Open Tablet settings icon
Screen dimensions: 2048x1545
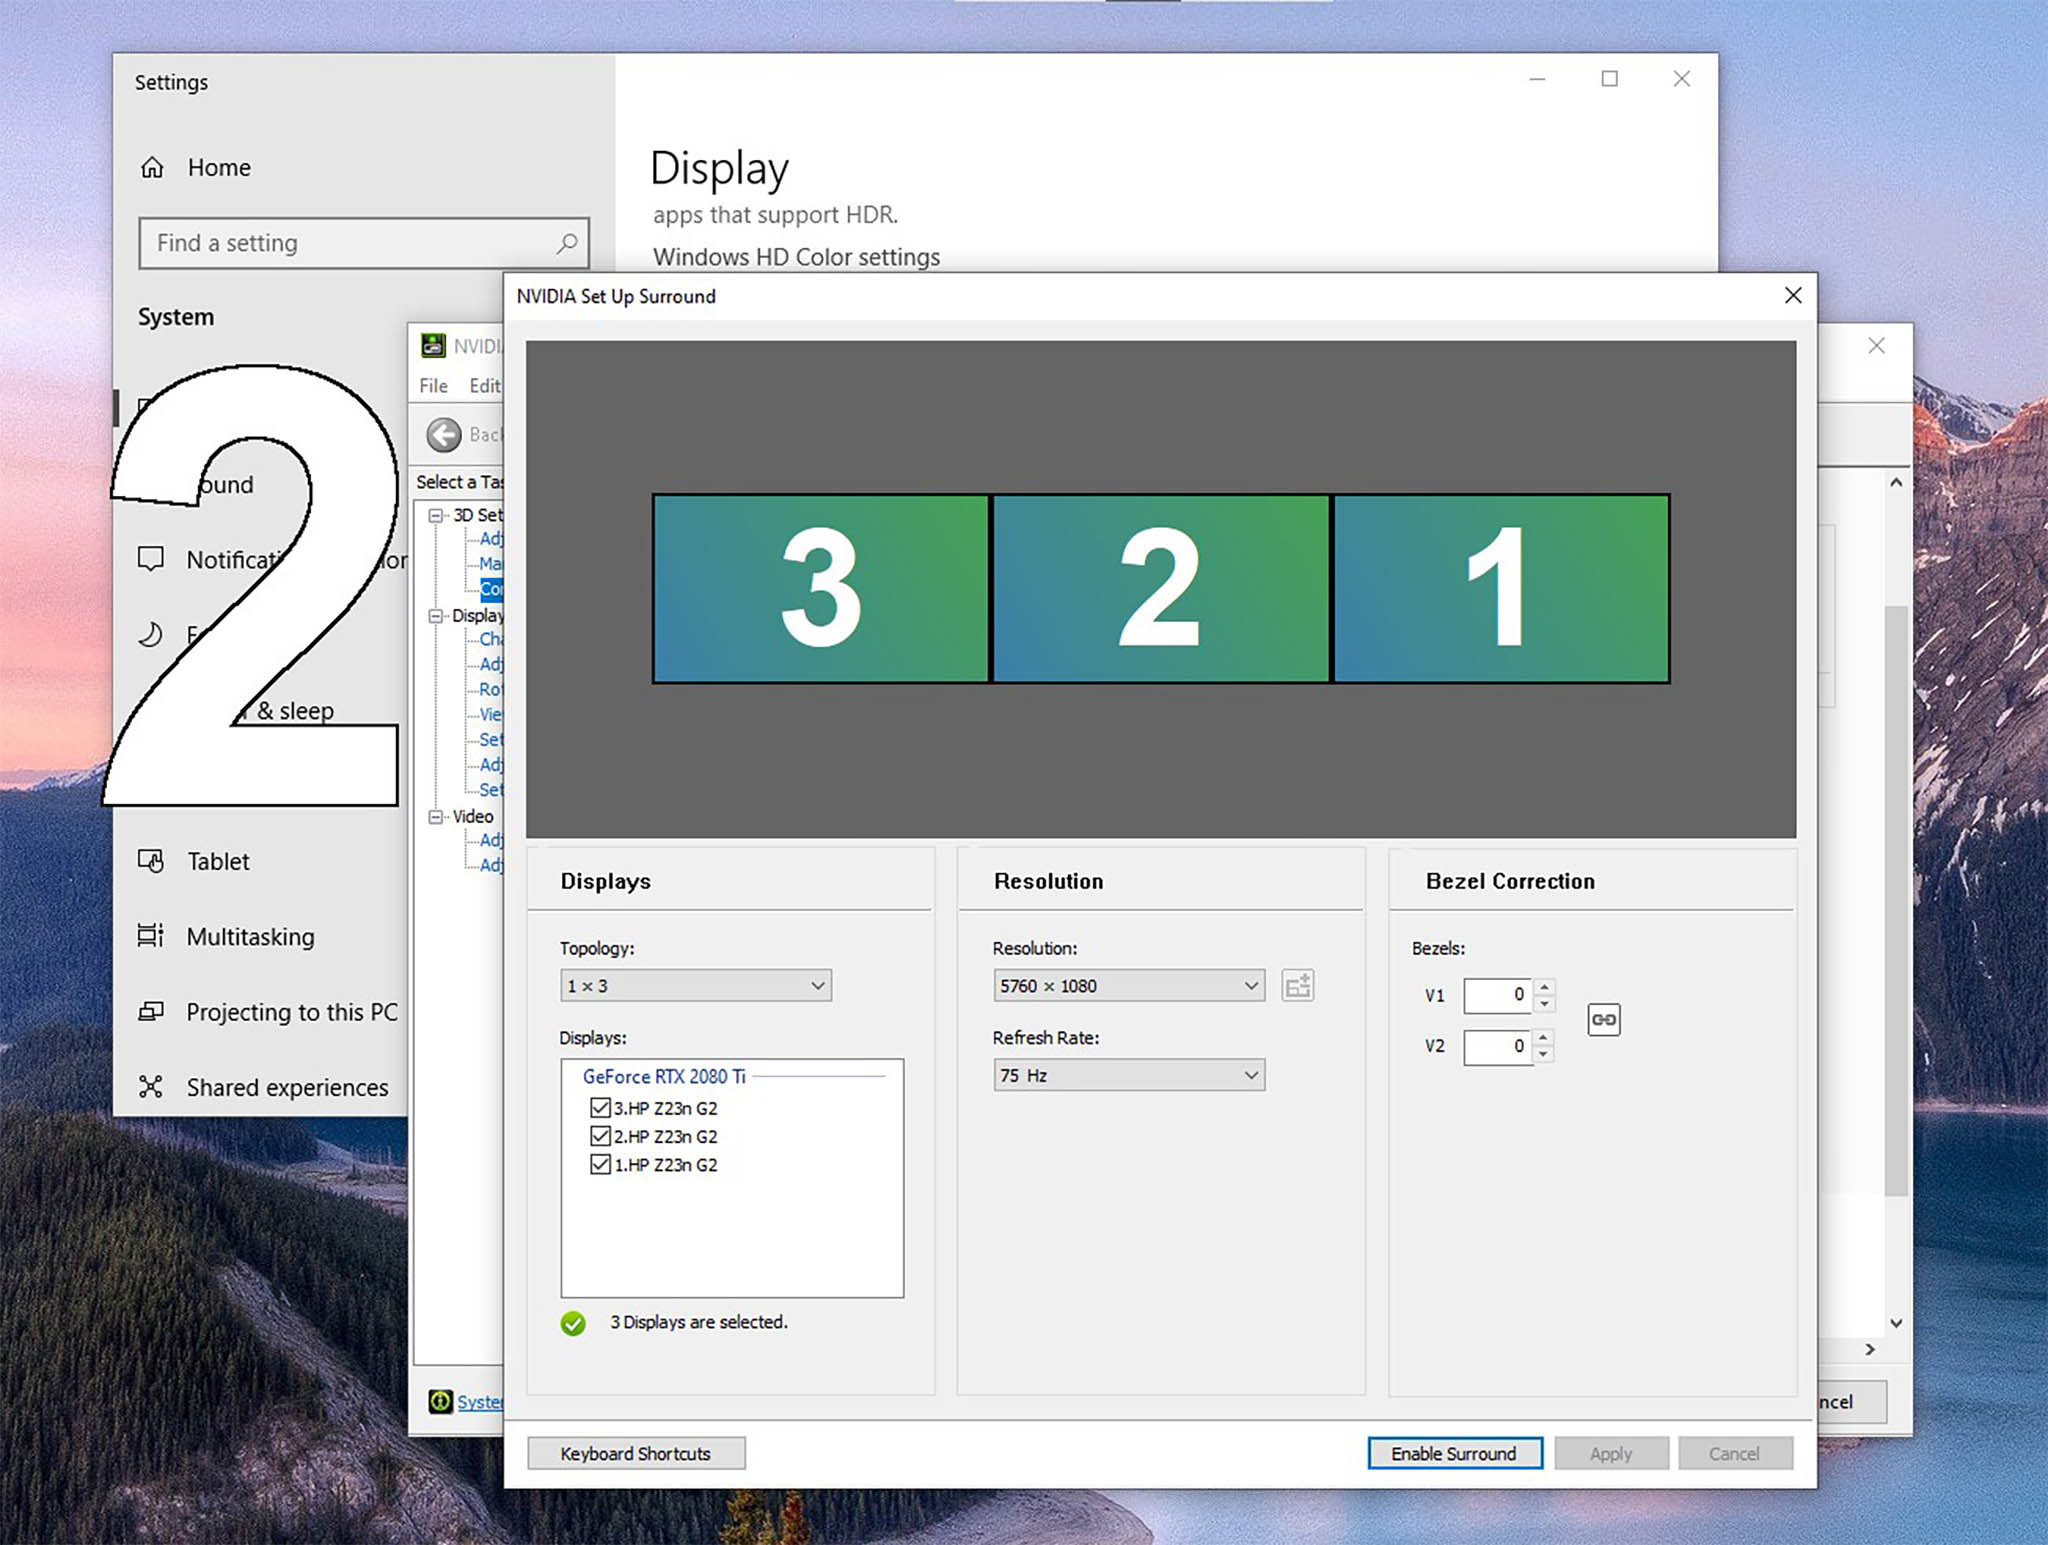151,861
